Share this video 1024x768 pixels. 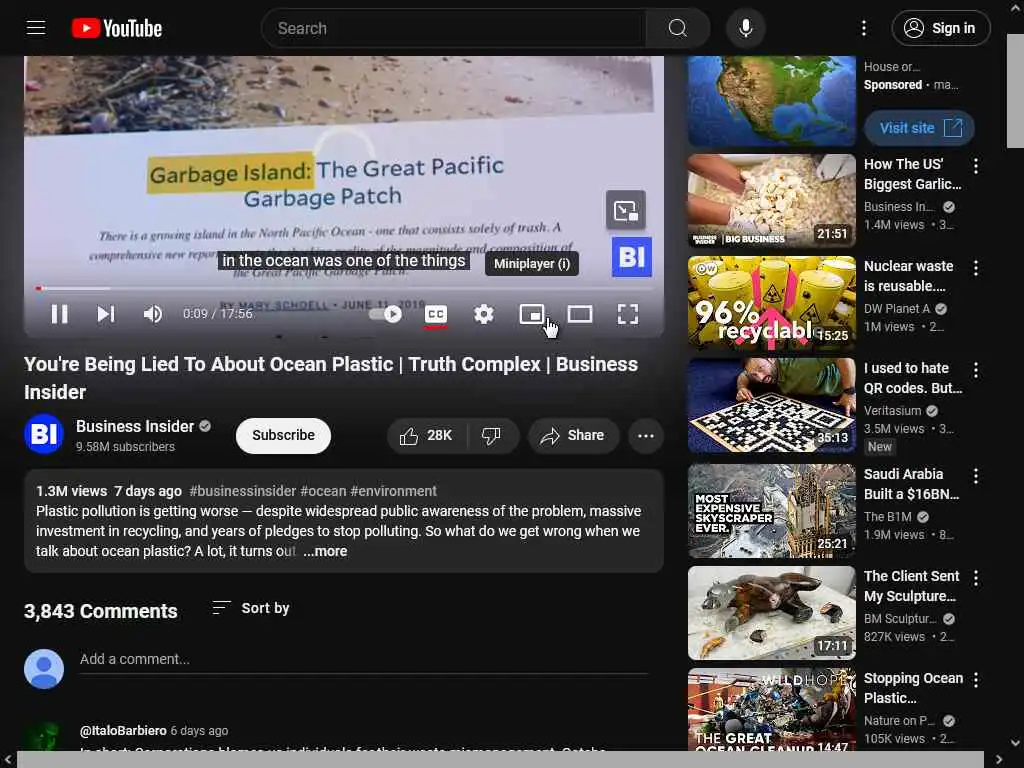pyautogui.click(x=573, y=436)
